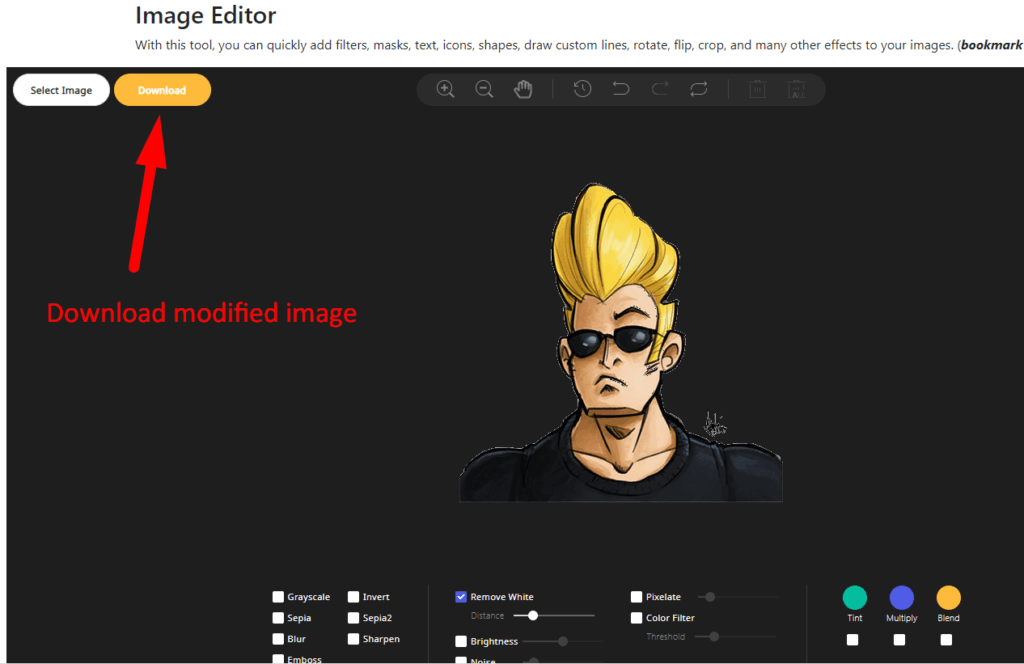Click the zoom out magnifier icon
Image resolution: width=1024 pixels, height=664 pixels.
click(484, 89)
